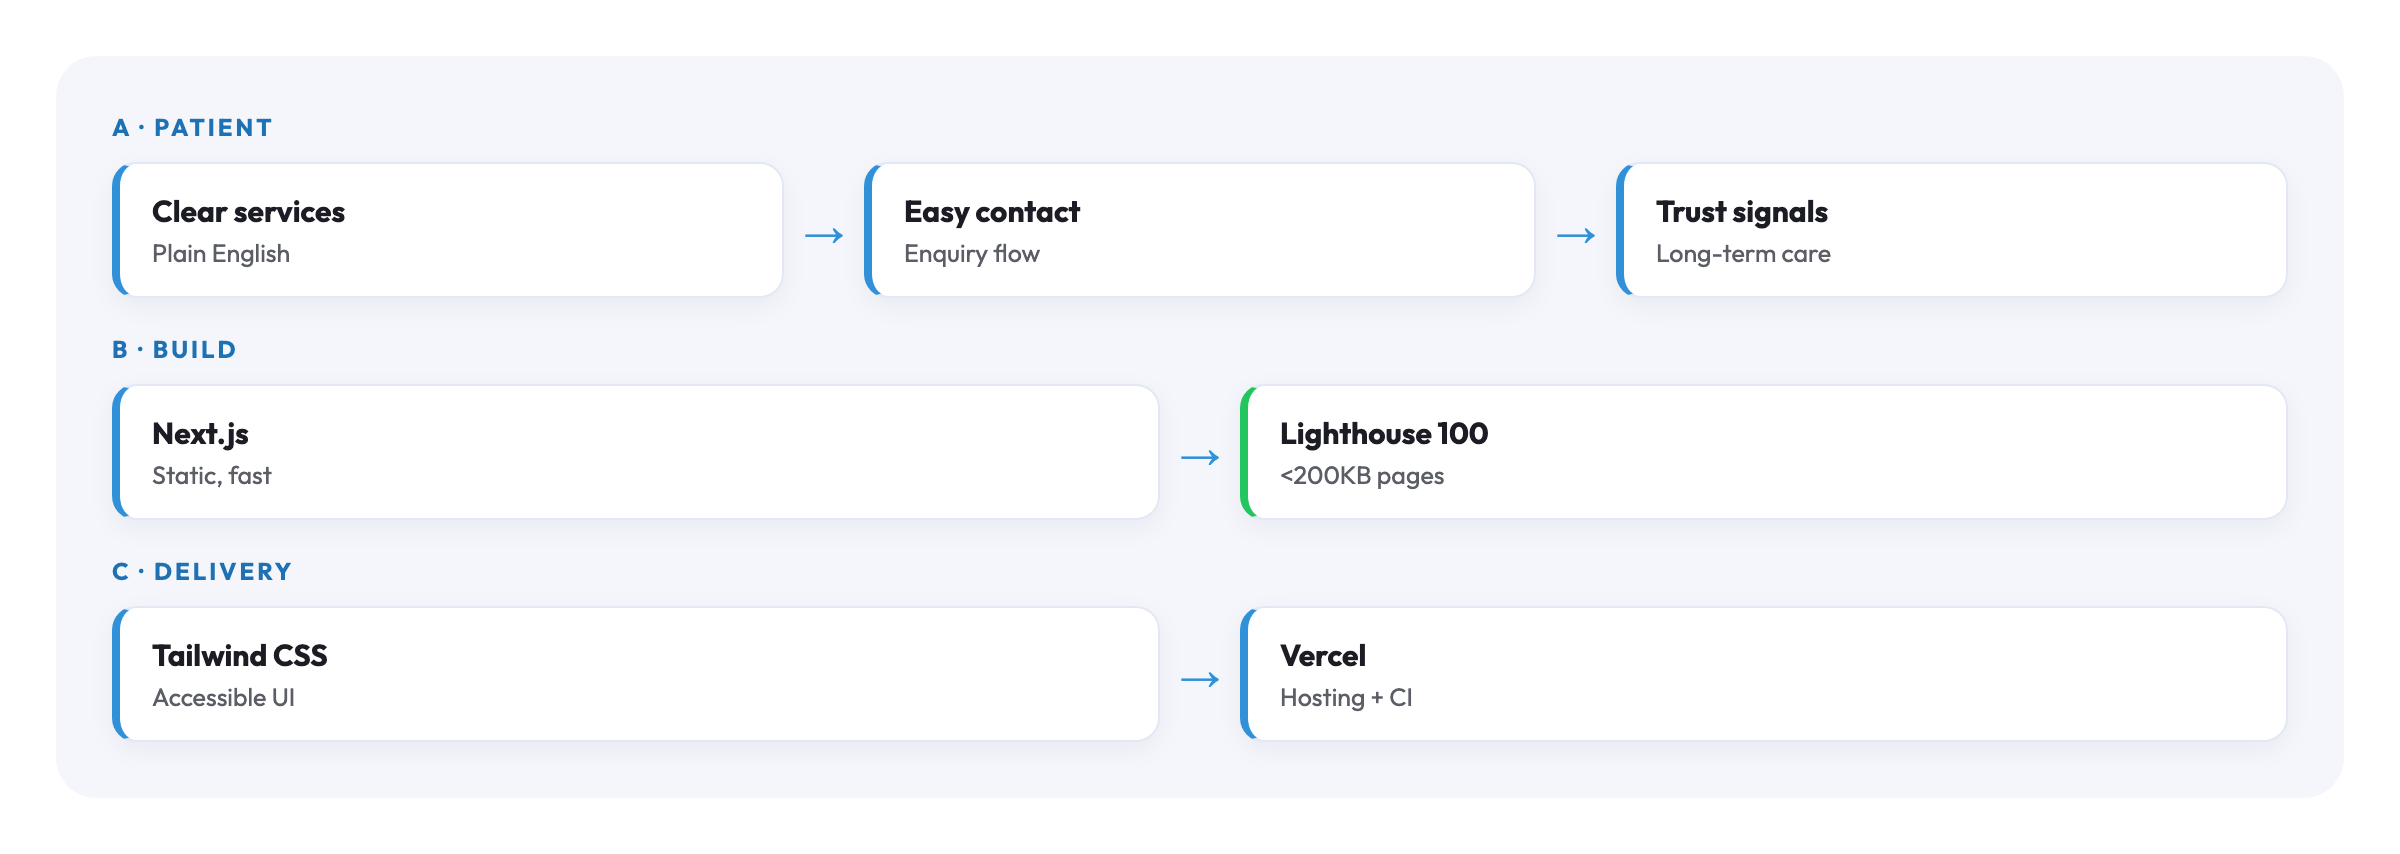Select the Tailwind CSS card
2400x854 pixels.
point(636,674)
